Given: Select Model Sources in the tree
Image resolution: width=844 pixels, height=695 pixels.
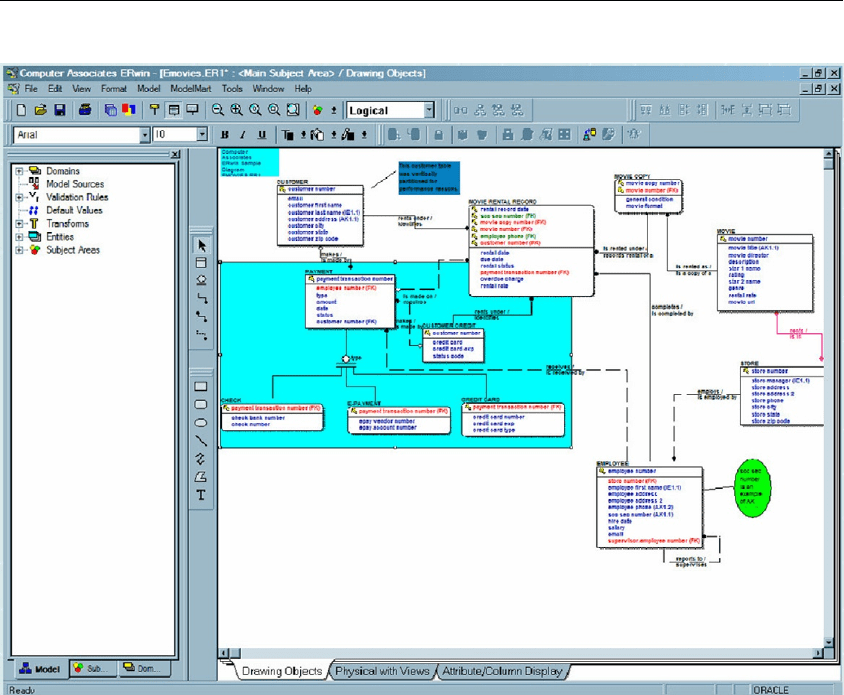Looking at the screenshot, I should point(75,184).
